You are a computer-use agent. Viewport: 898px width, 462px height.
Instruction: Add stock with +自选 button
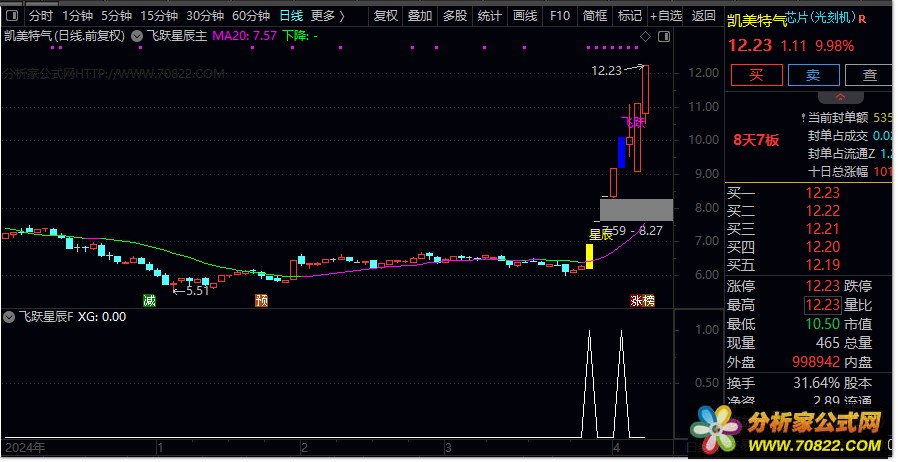point(666,15)
